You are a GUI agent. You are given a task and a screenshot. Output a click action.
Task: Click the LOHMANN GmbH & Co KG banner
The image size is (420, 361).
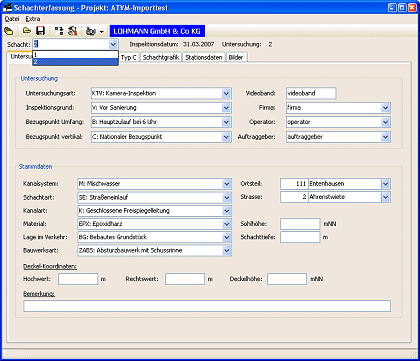pyautogui.click(x=157, y=31)
